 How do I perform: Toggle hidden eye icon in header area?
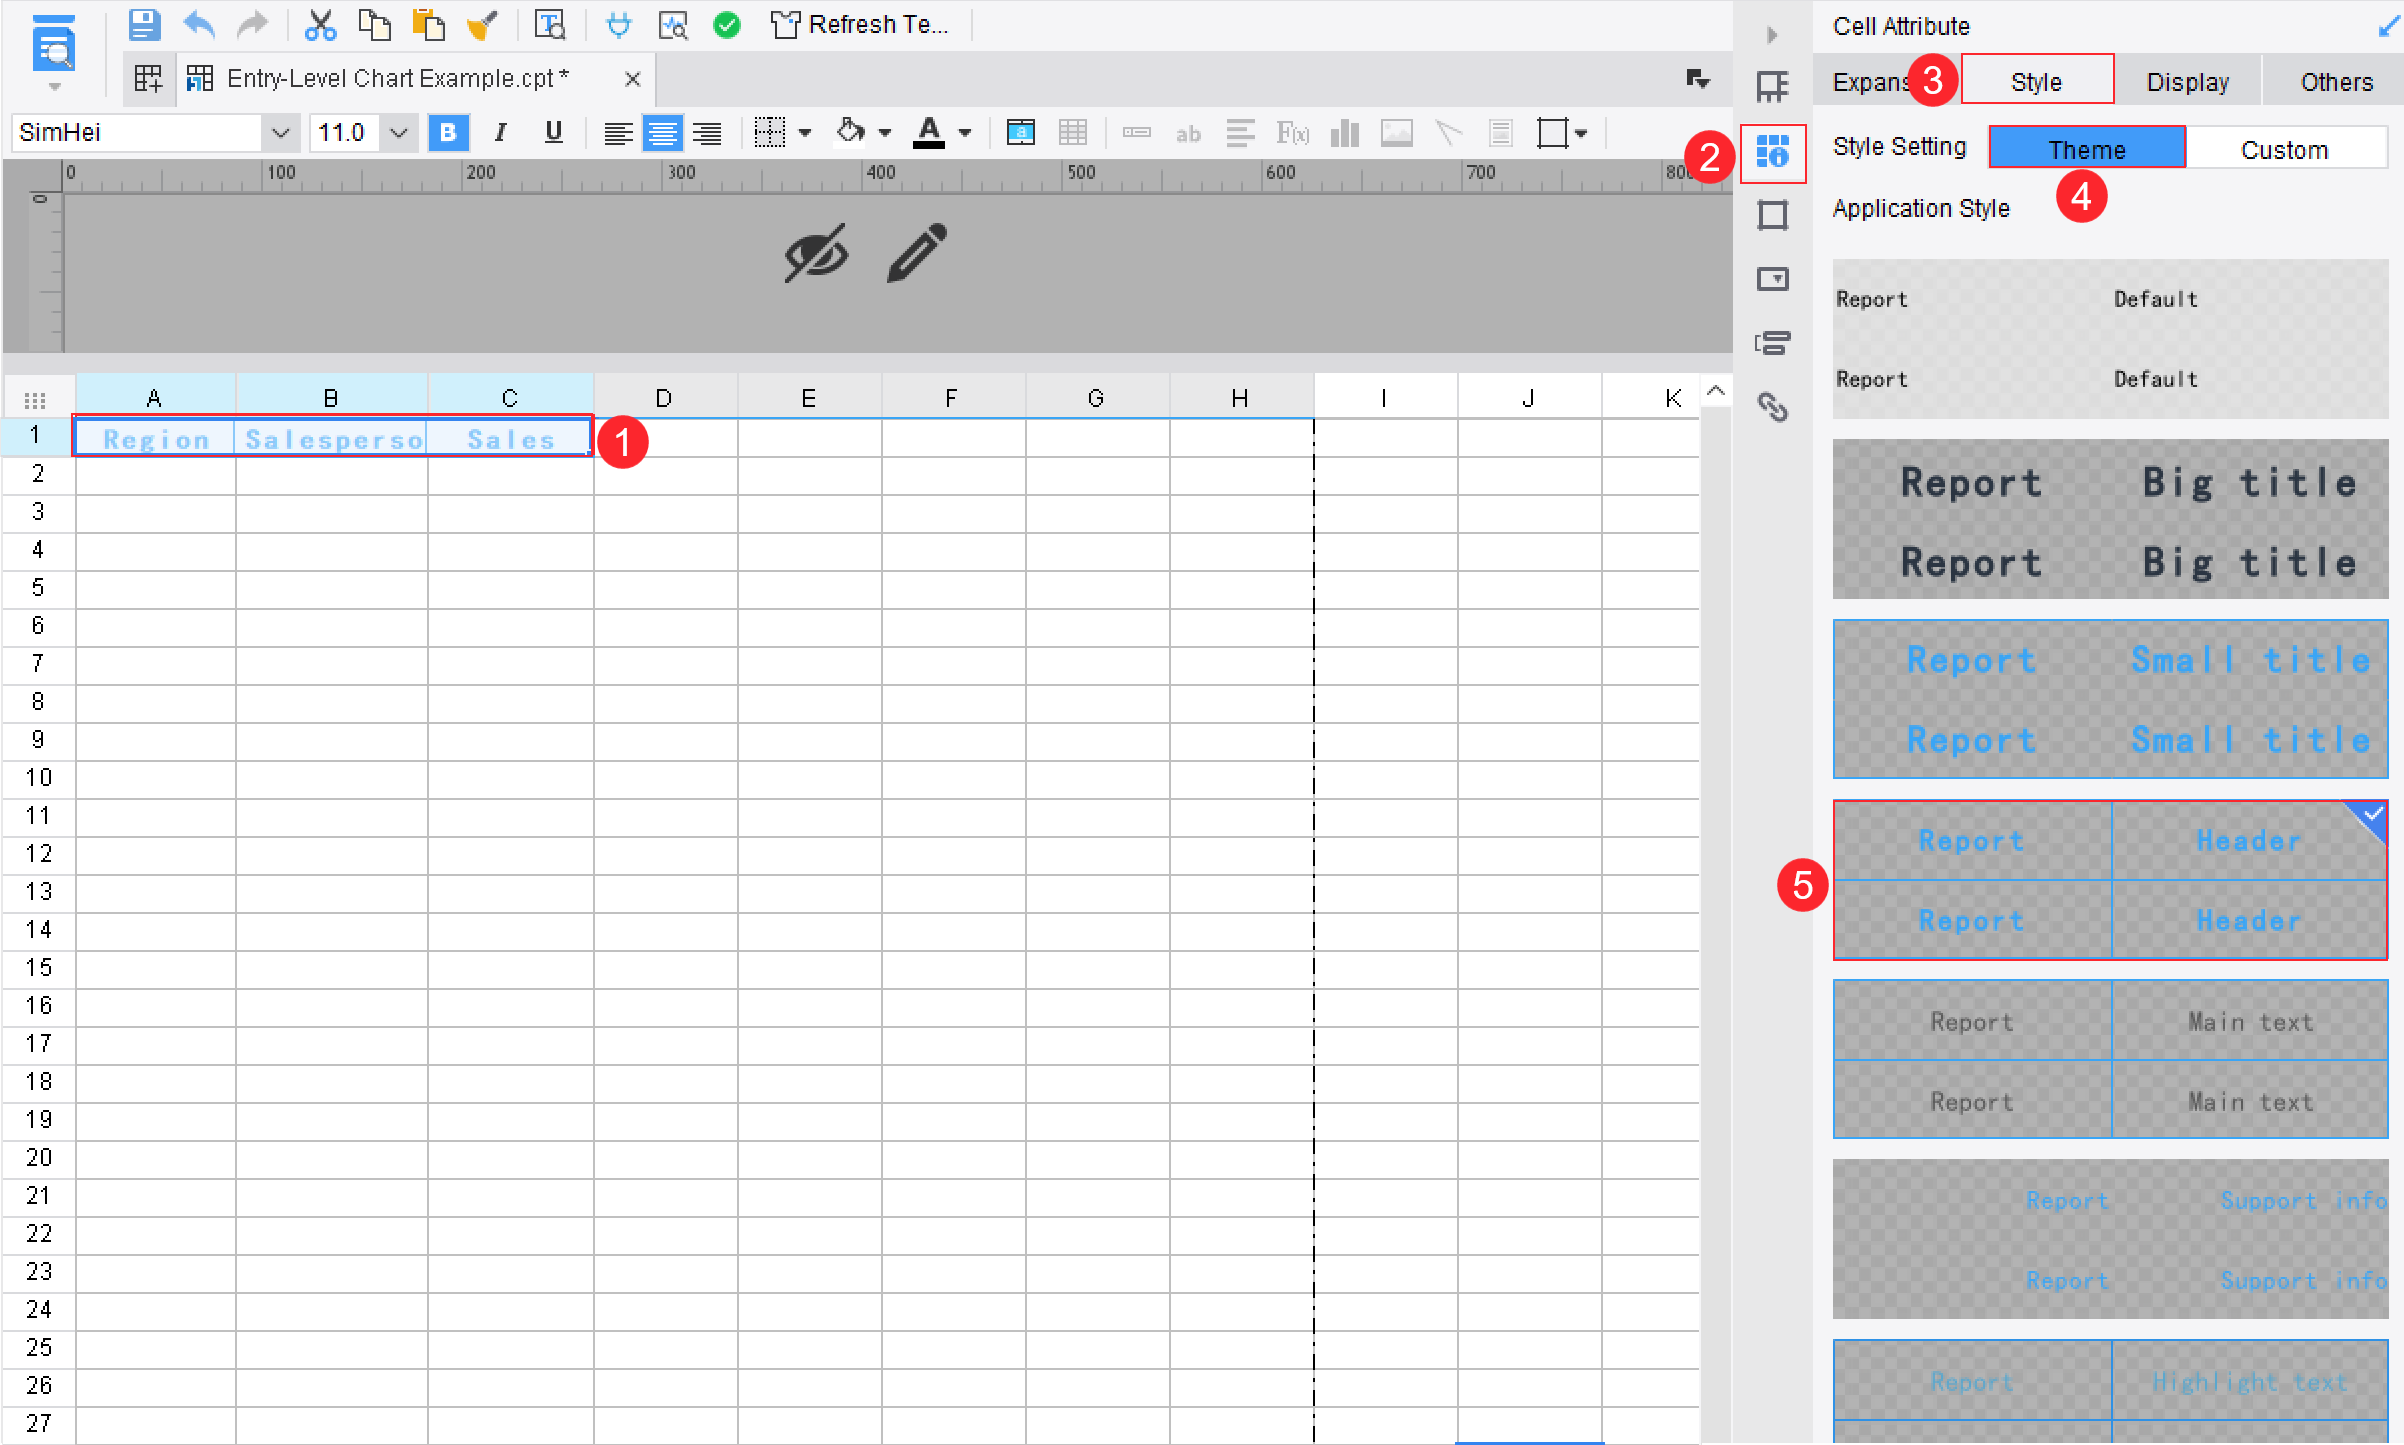tap(816, 253)
